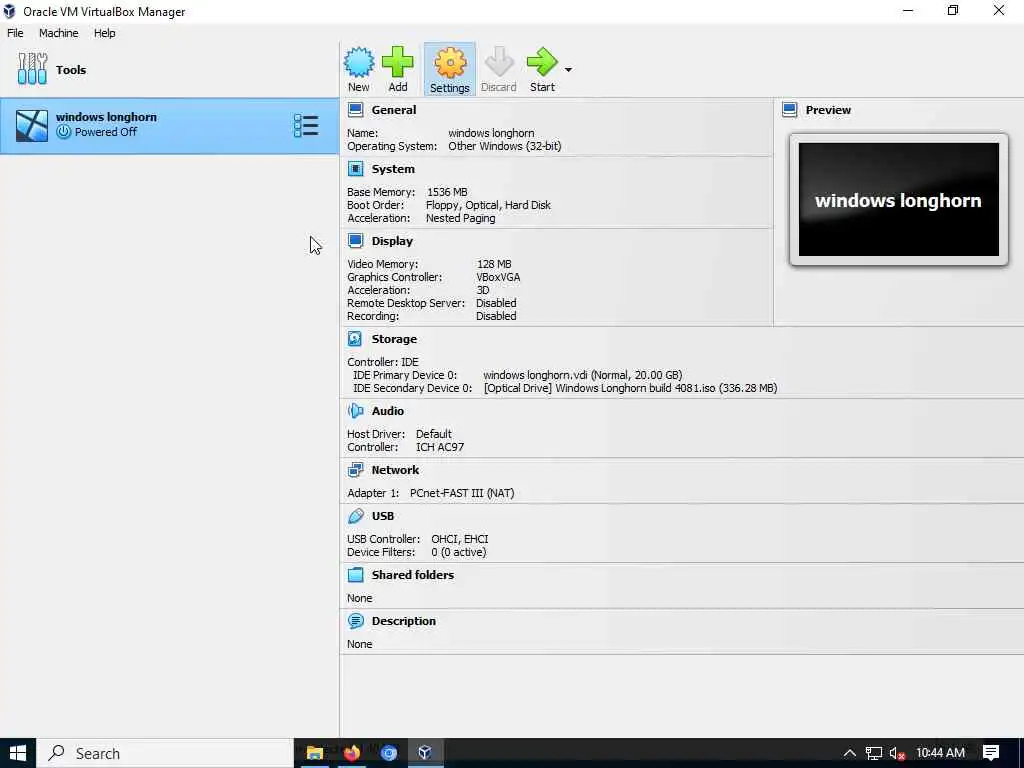Image resolution: width=1024 pixels, height=768 pixels.
Task: Open File Explorer from the taskbar
Action: click(x=315, y=753)
